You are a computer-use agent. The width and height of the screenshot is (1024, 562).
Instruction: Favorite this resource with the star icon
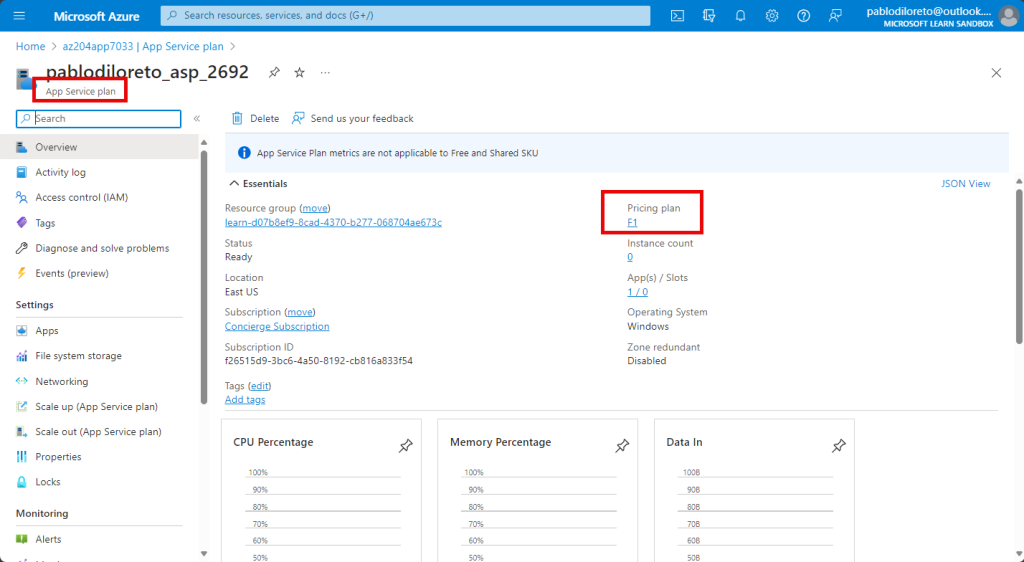299,73
